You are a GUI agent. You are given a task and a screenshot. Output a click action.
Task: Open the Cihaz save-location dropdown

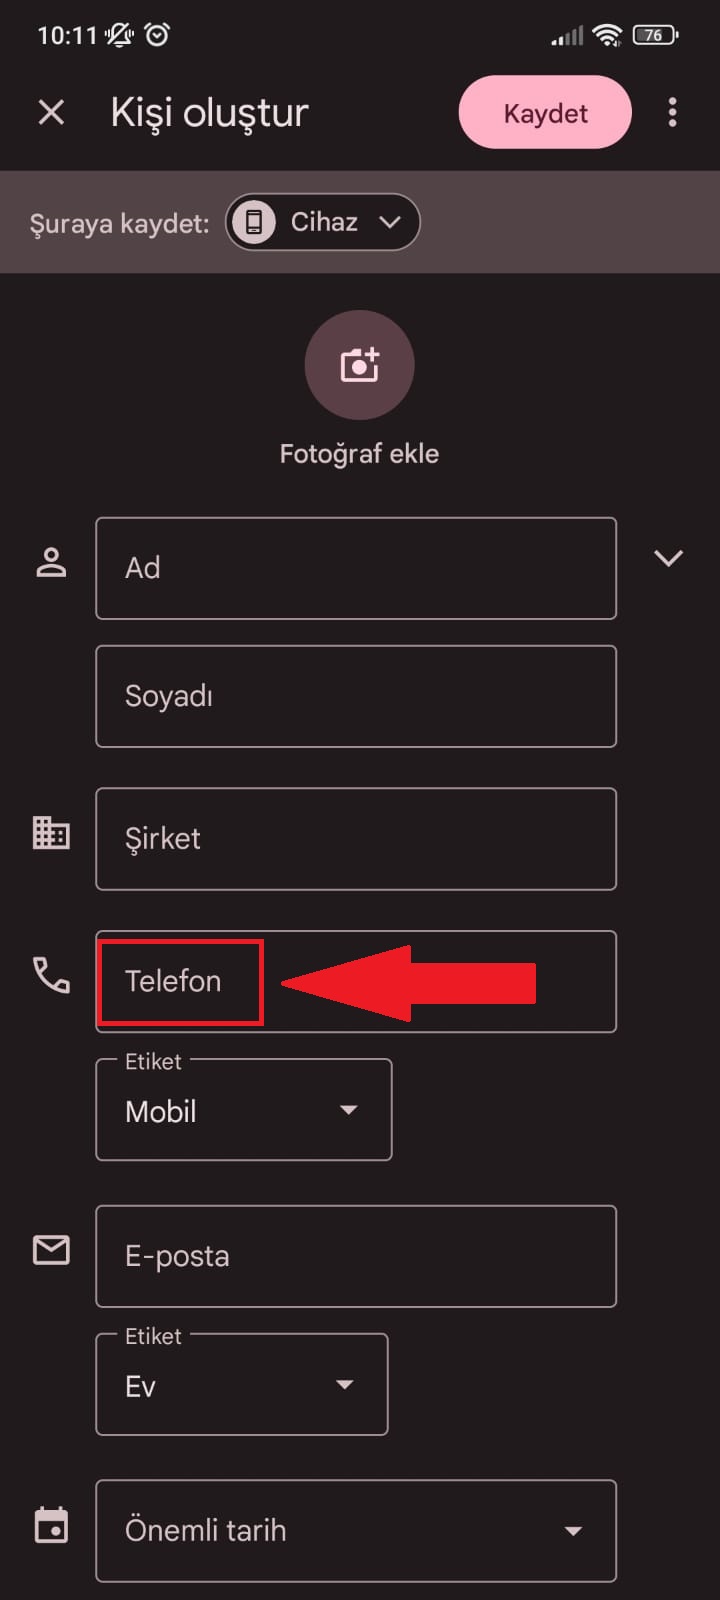coord(322,222)
